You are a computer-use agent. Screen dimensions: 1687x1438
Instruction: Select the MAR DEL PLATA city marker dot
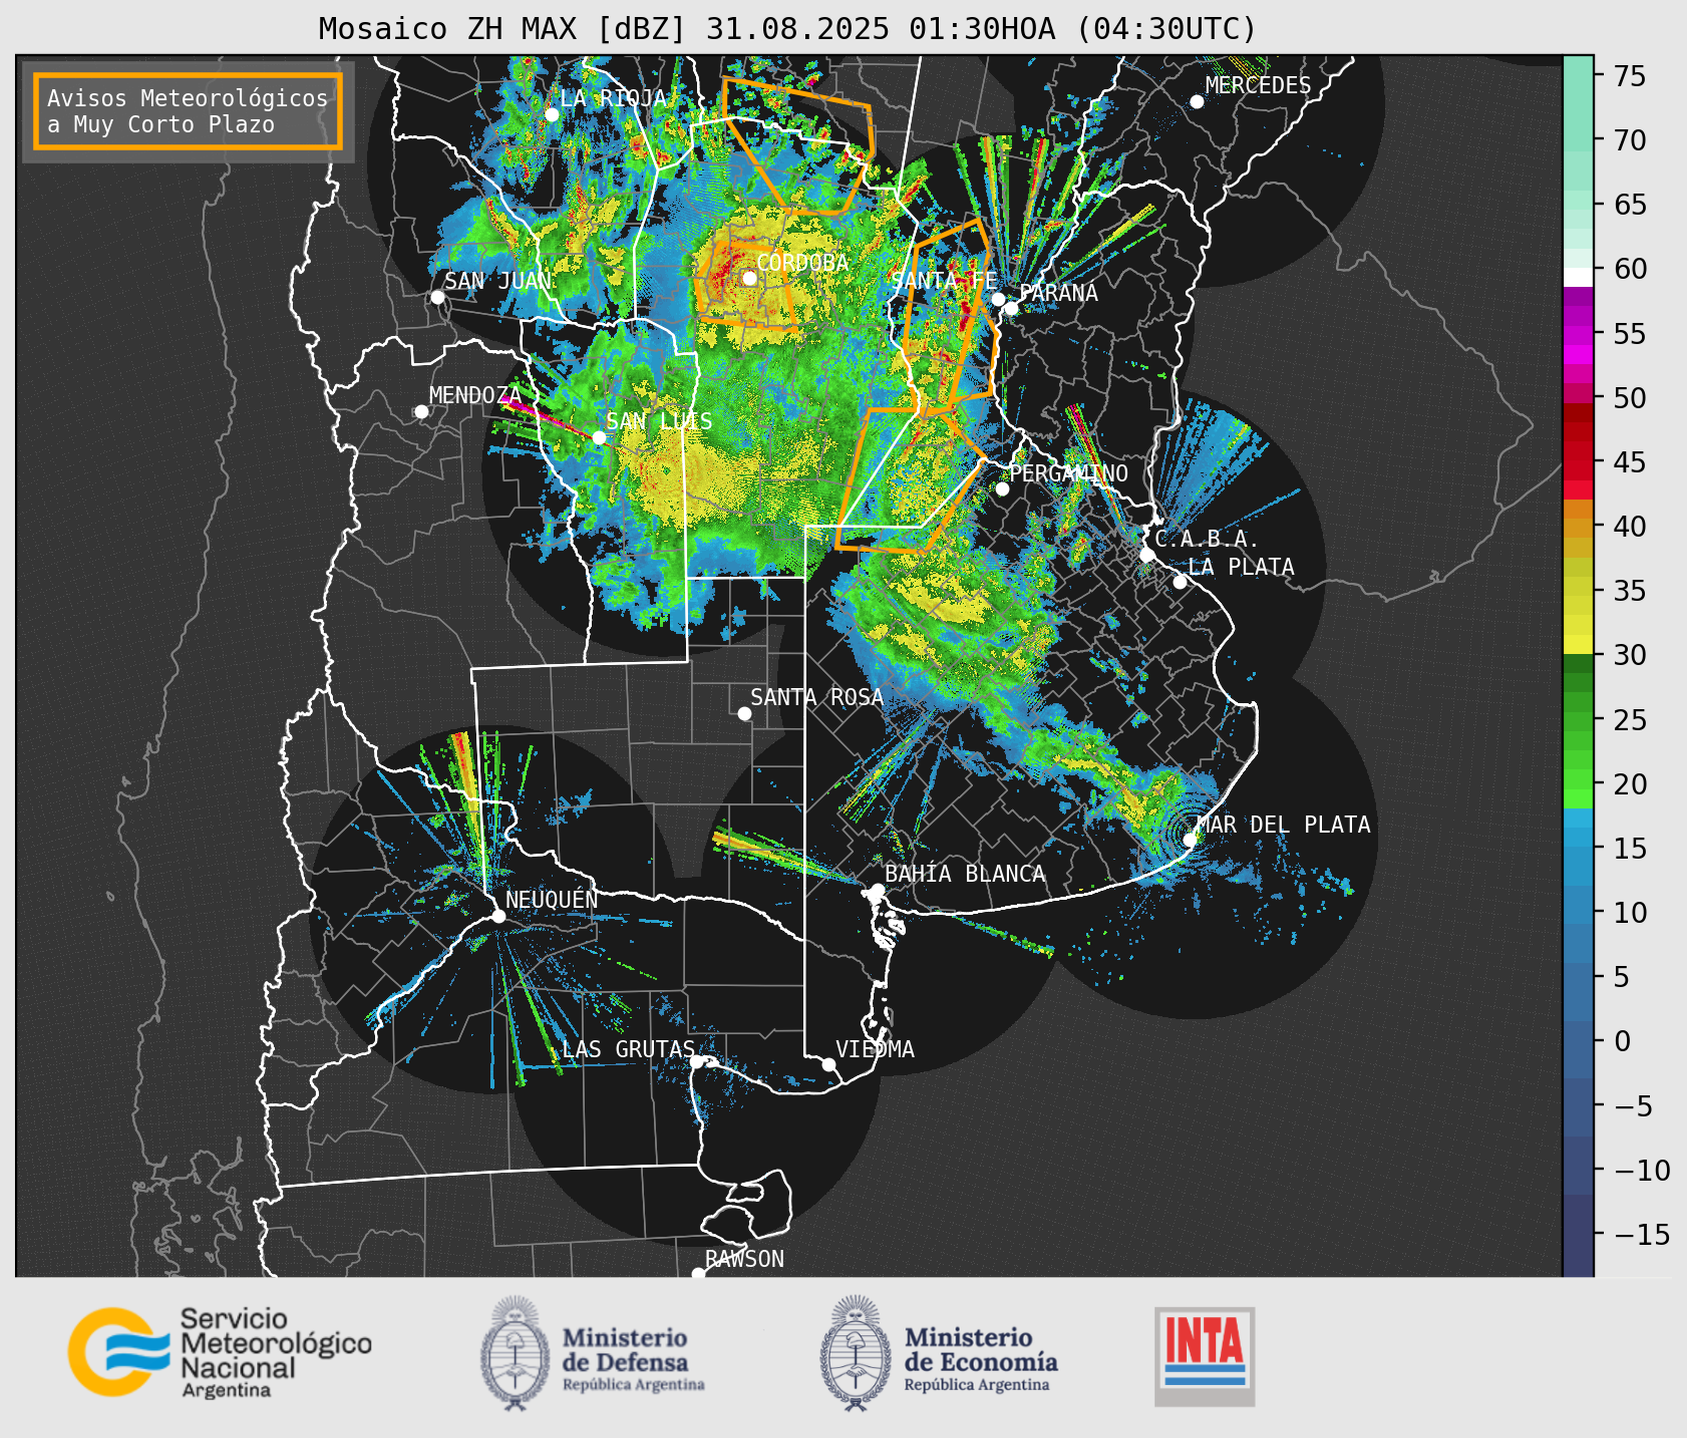[1190, 840]
